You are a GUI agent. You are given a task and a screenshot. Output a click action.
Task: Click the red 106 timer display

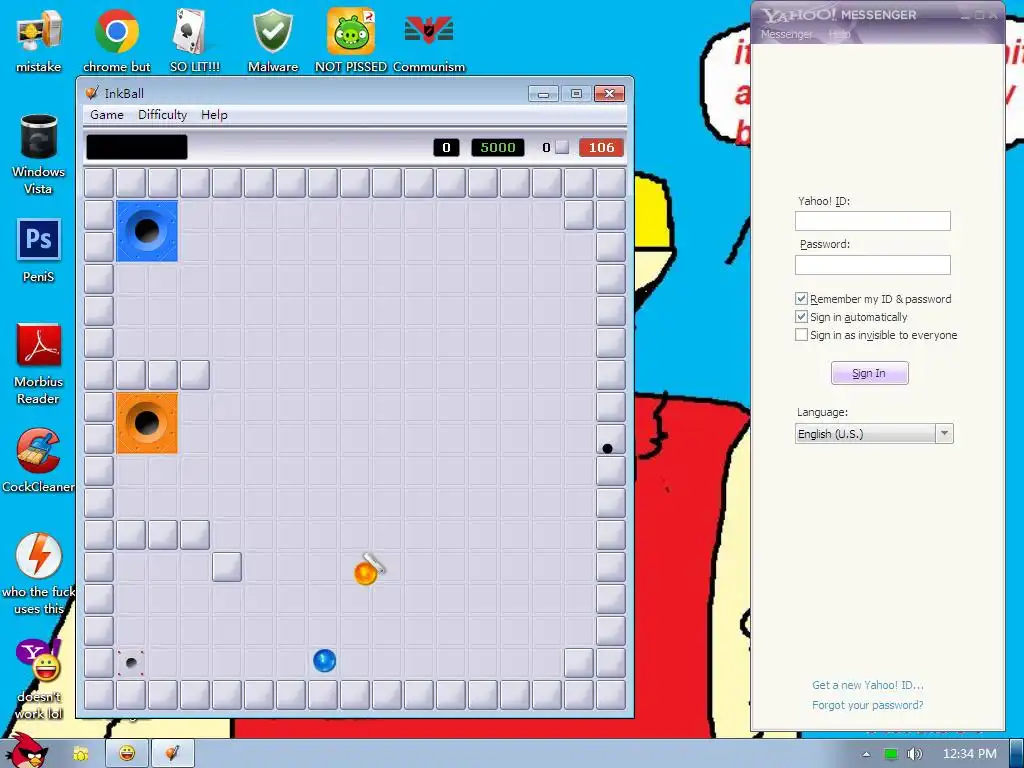point(601,148)
